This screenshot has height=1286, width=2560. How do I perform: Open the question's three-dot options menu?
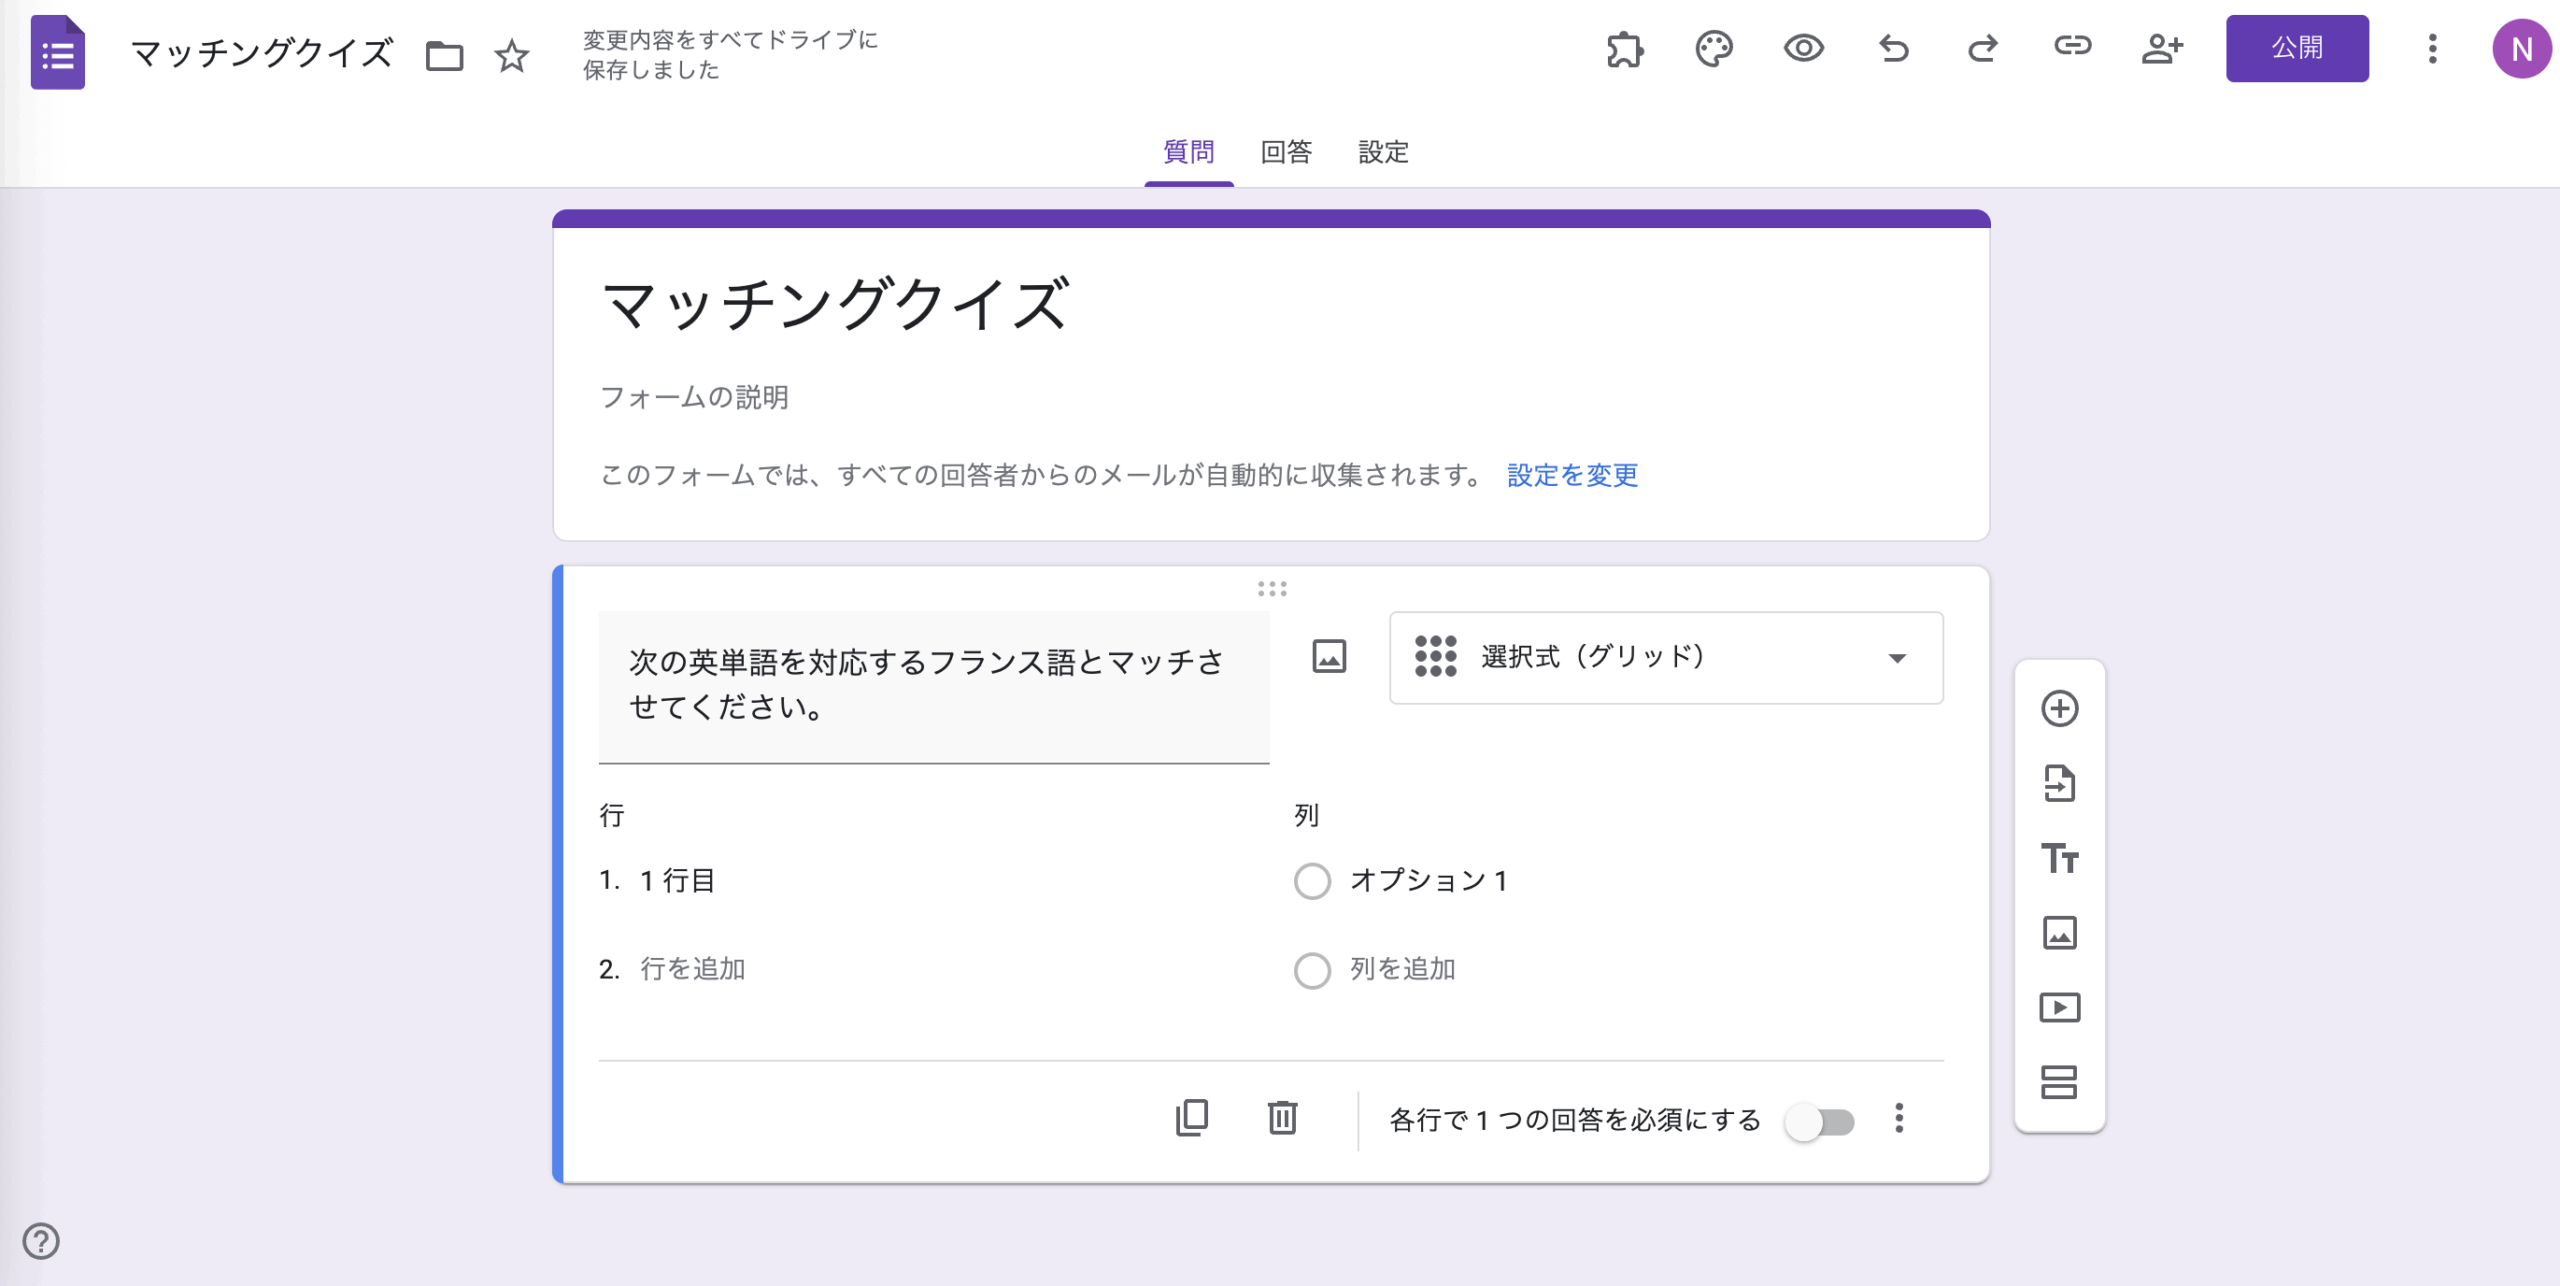click(1898, 1120)
